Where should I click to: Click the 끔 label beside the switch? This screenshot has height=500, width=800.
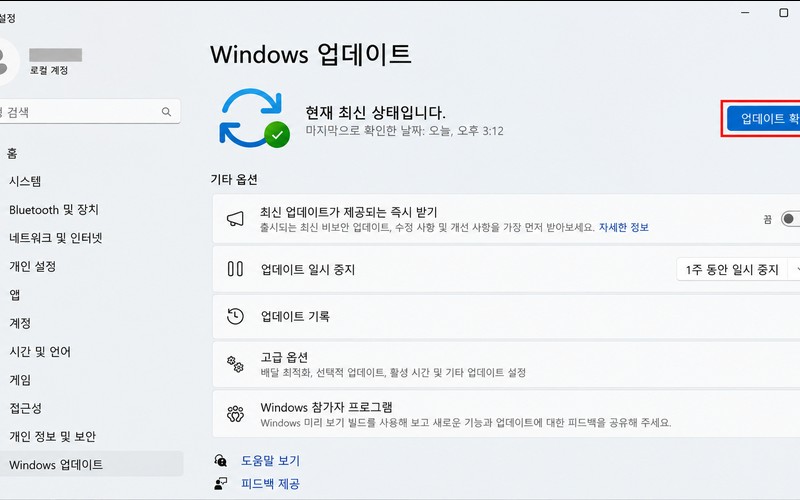767,220
